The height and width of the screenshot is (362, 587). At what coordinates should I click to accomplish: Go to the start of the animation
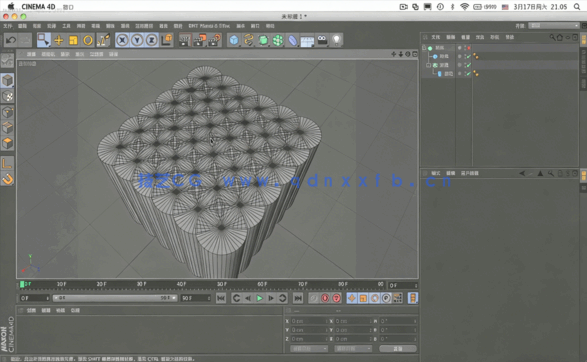pyautogui.click(x=221, y=298)
